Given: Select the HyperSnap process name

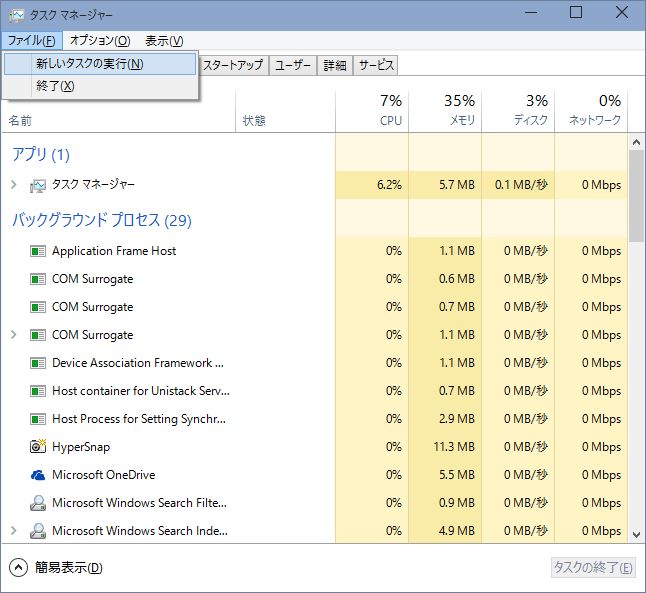Looking at the screenshot, I should [81, 447].
